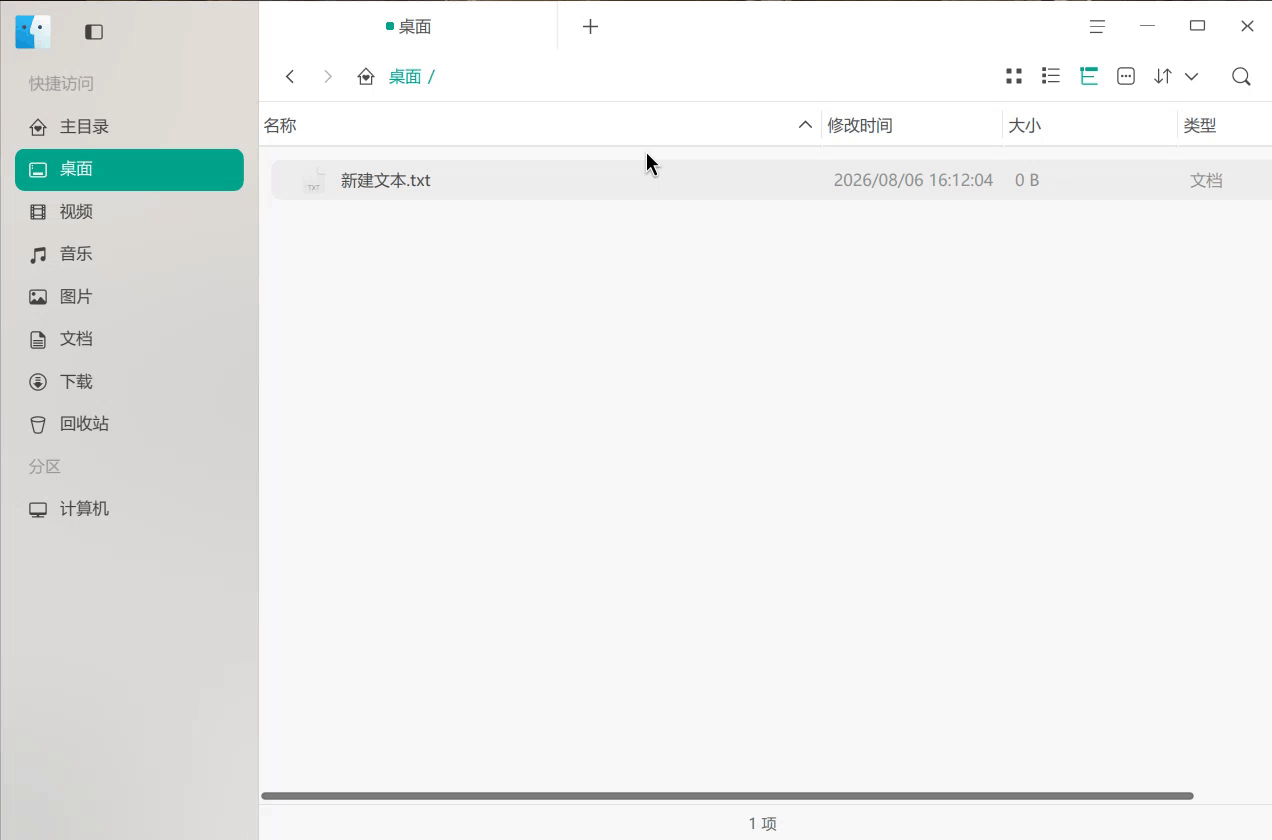Image resolution: width=1272 pixels, height=840 pixels.
Task: Click the horizontal scrollbar
Action: click(x=727, y=796)
